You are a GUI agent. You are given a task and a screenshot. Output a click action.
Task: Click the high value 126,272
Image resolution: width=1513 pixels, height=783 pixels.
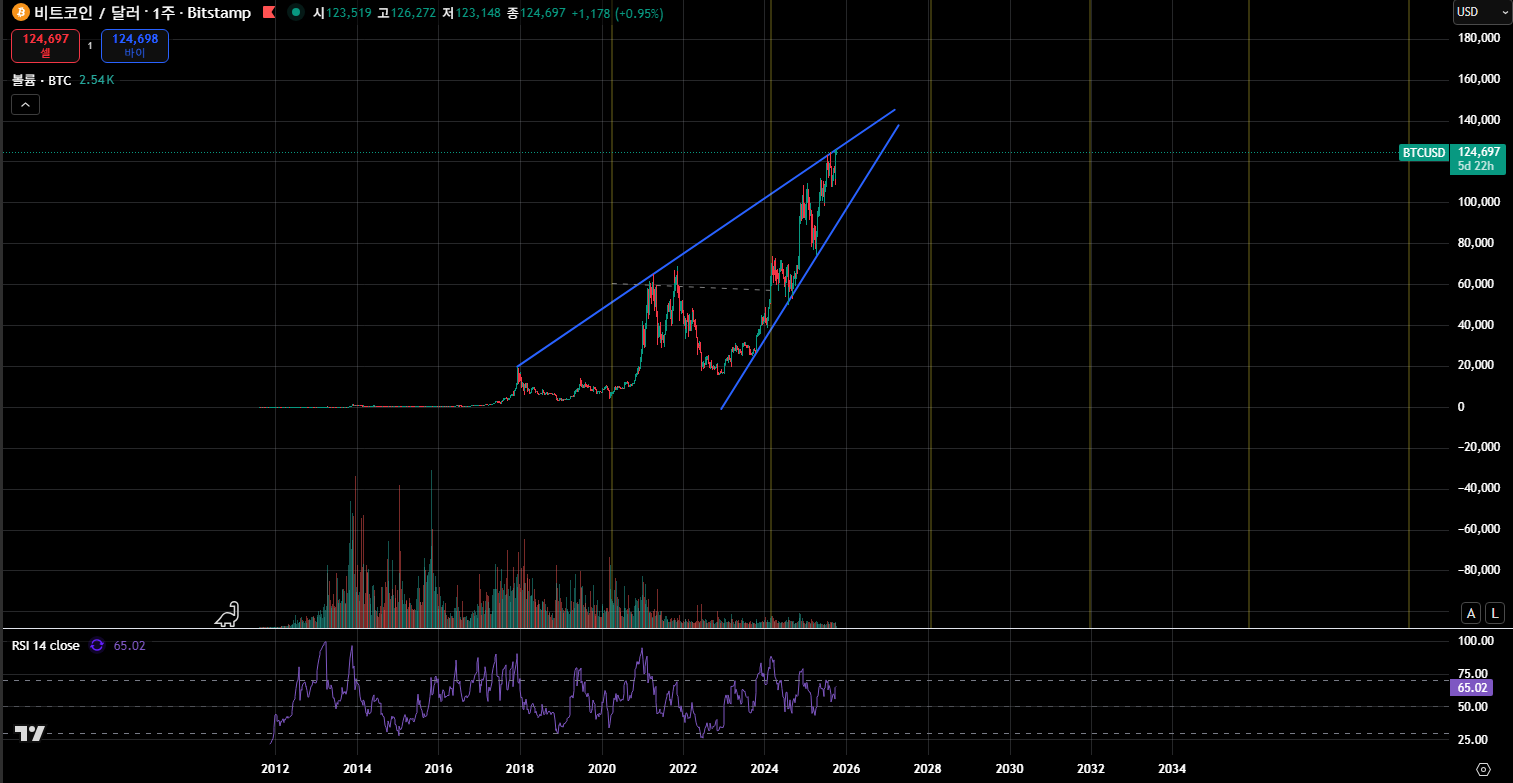coord(413,13)
